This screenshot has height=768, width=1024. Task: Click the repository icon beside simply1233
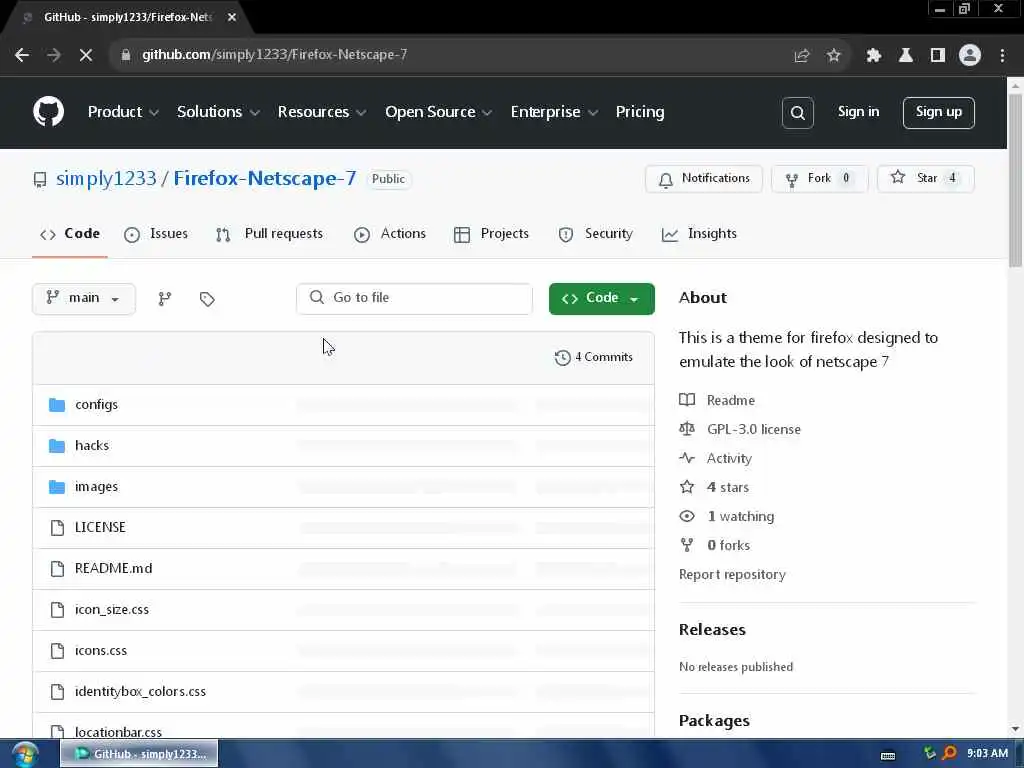pyautogui.click(x=40, y=180)
